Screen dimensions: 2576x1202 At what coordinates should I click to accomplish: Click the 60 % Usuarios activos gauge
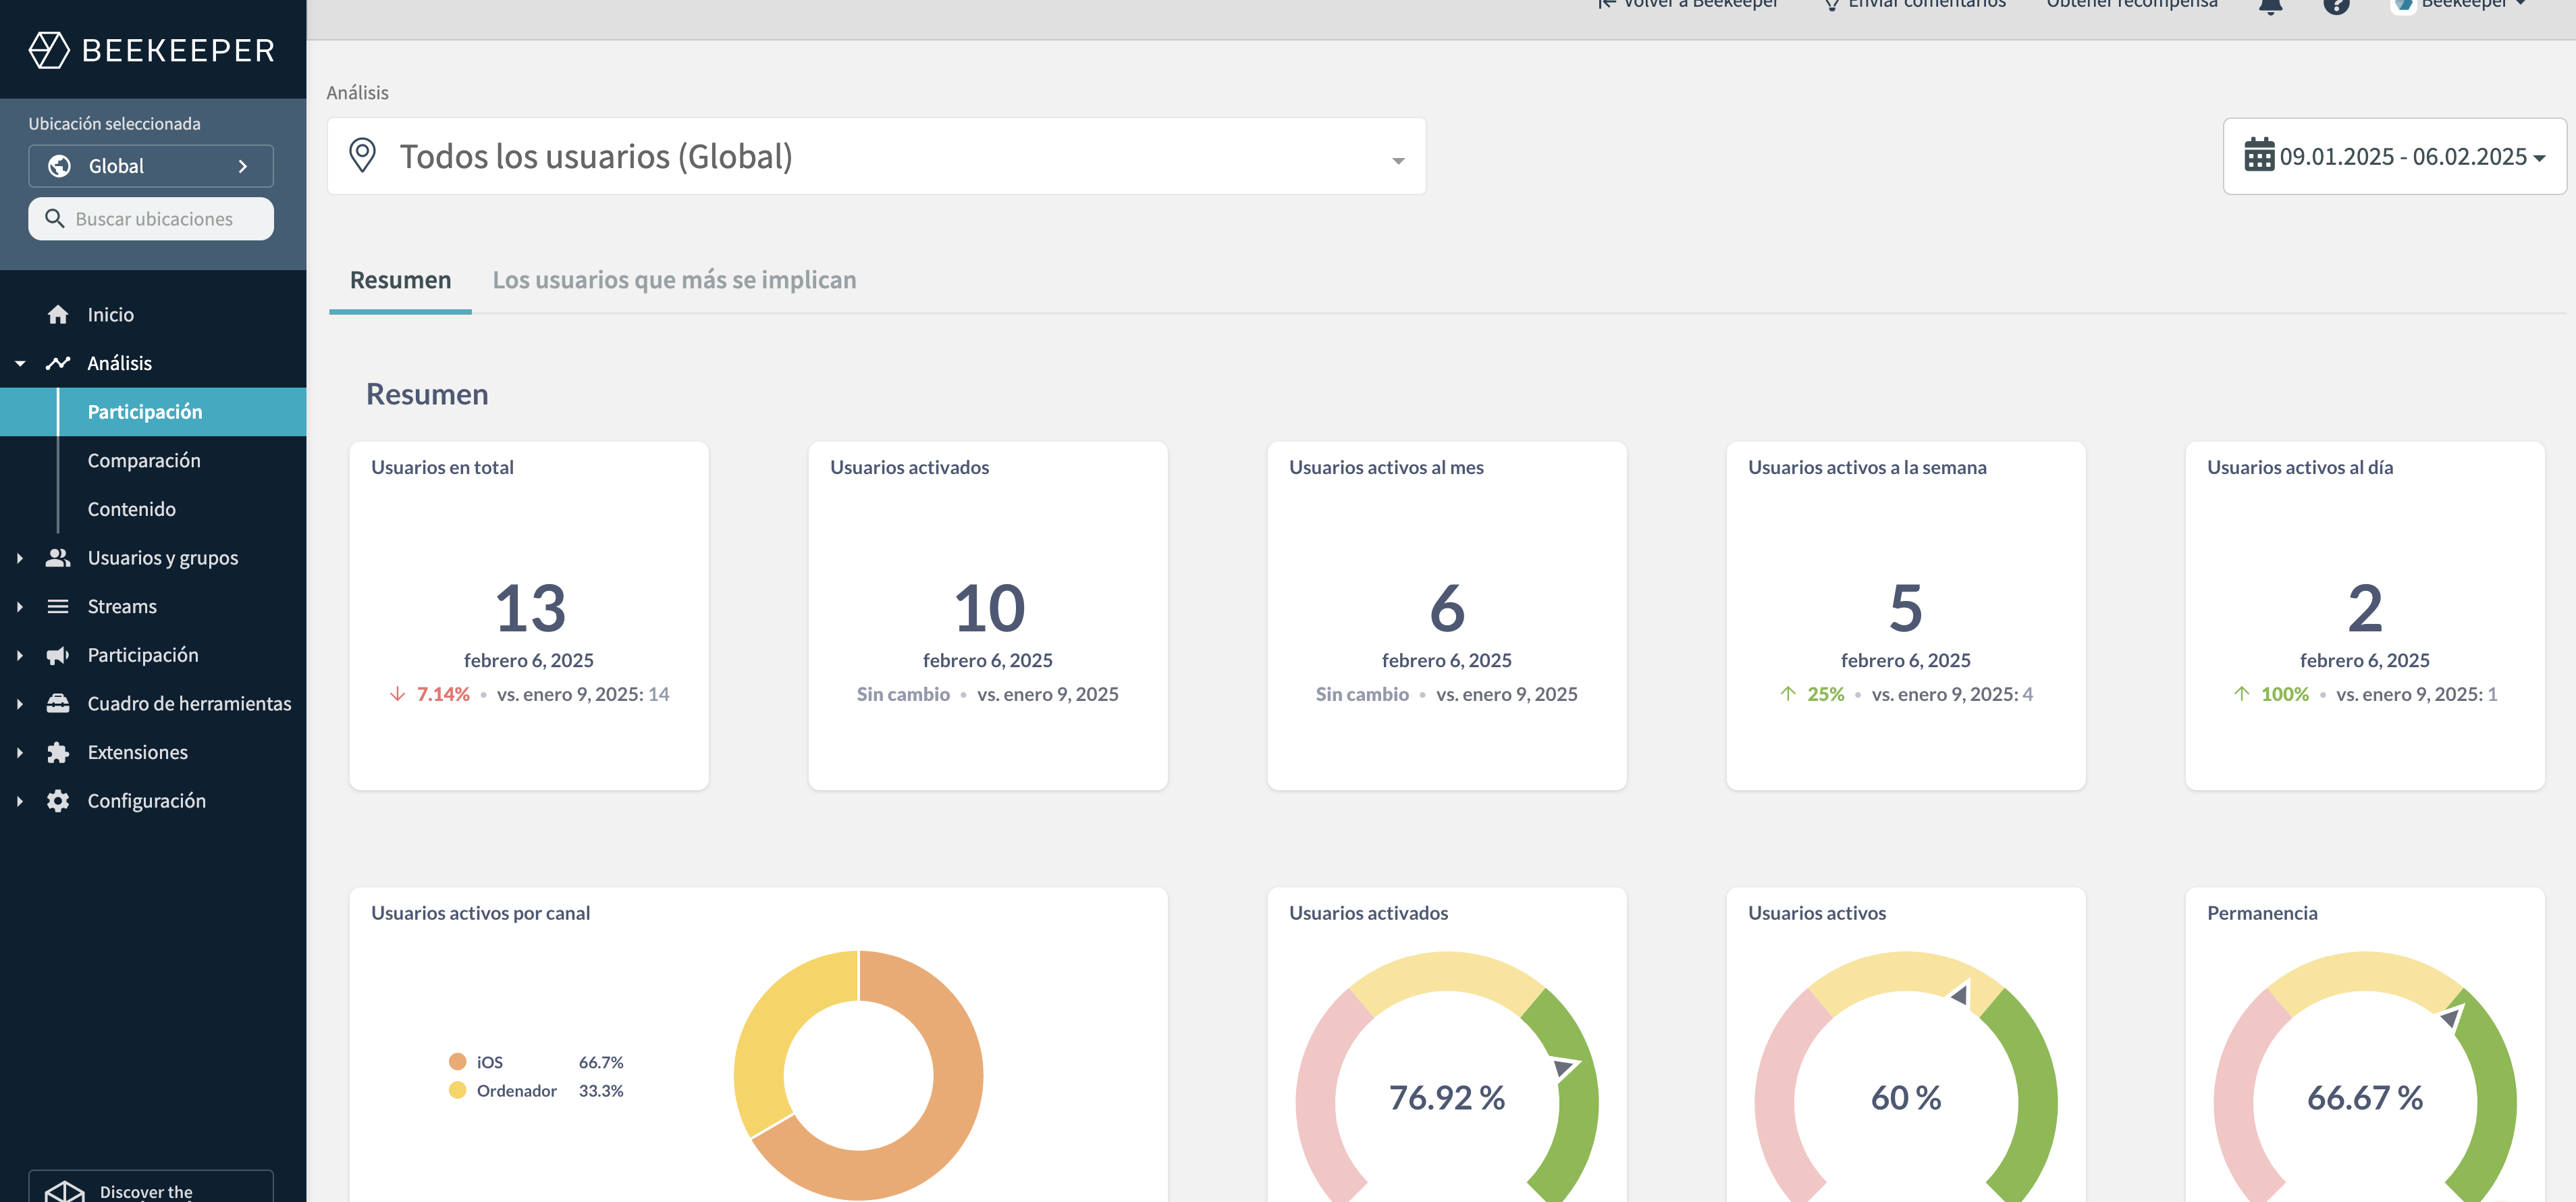point(1905,1076)
